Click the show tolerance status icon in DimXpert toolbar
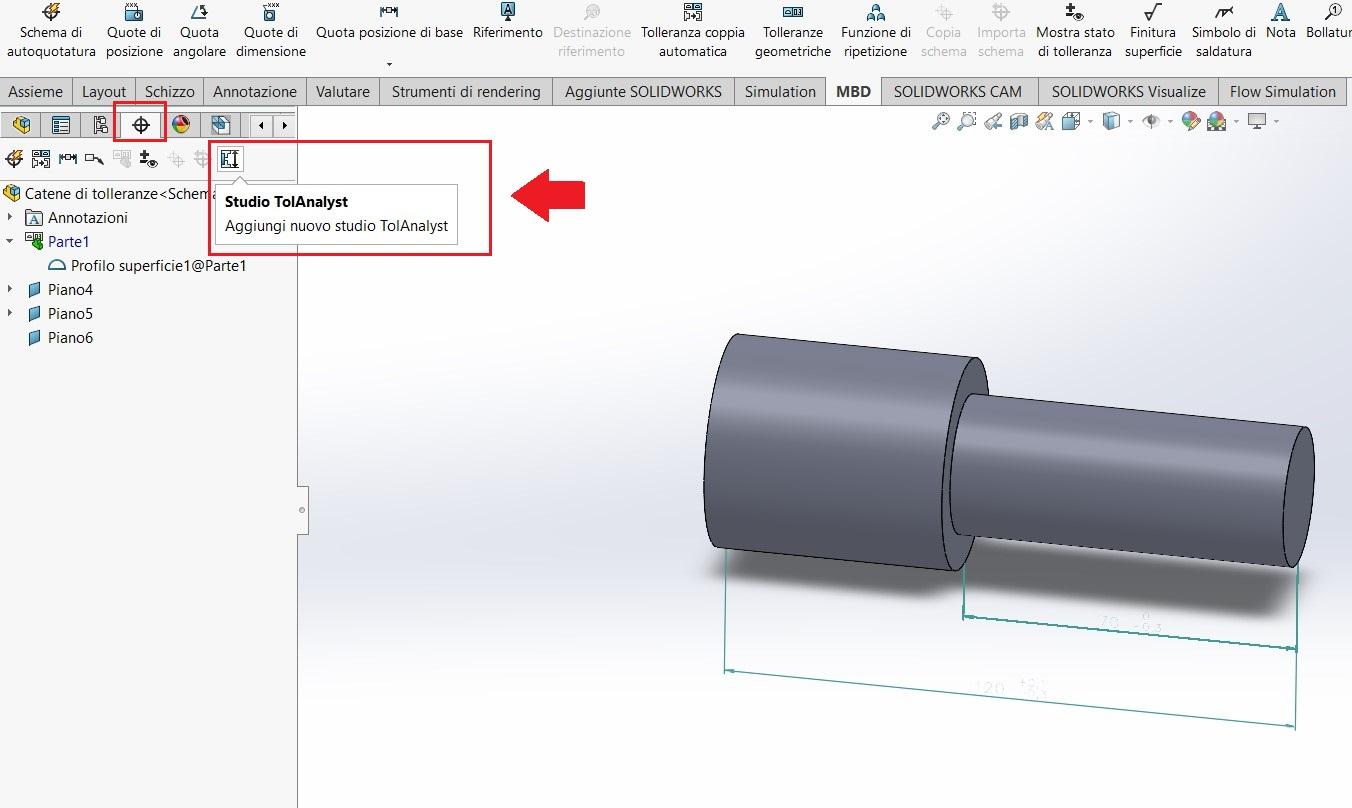 point(149,158)
